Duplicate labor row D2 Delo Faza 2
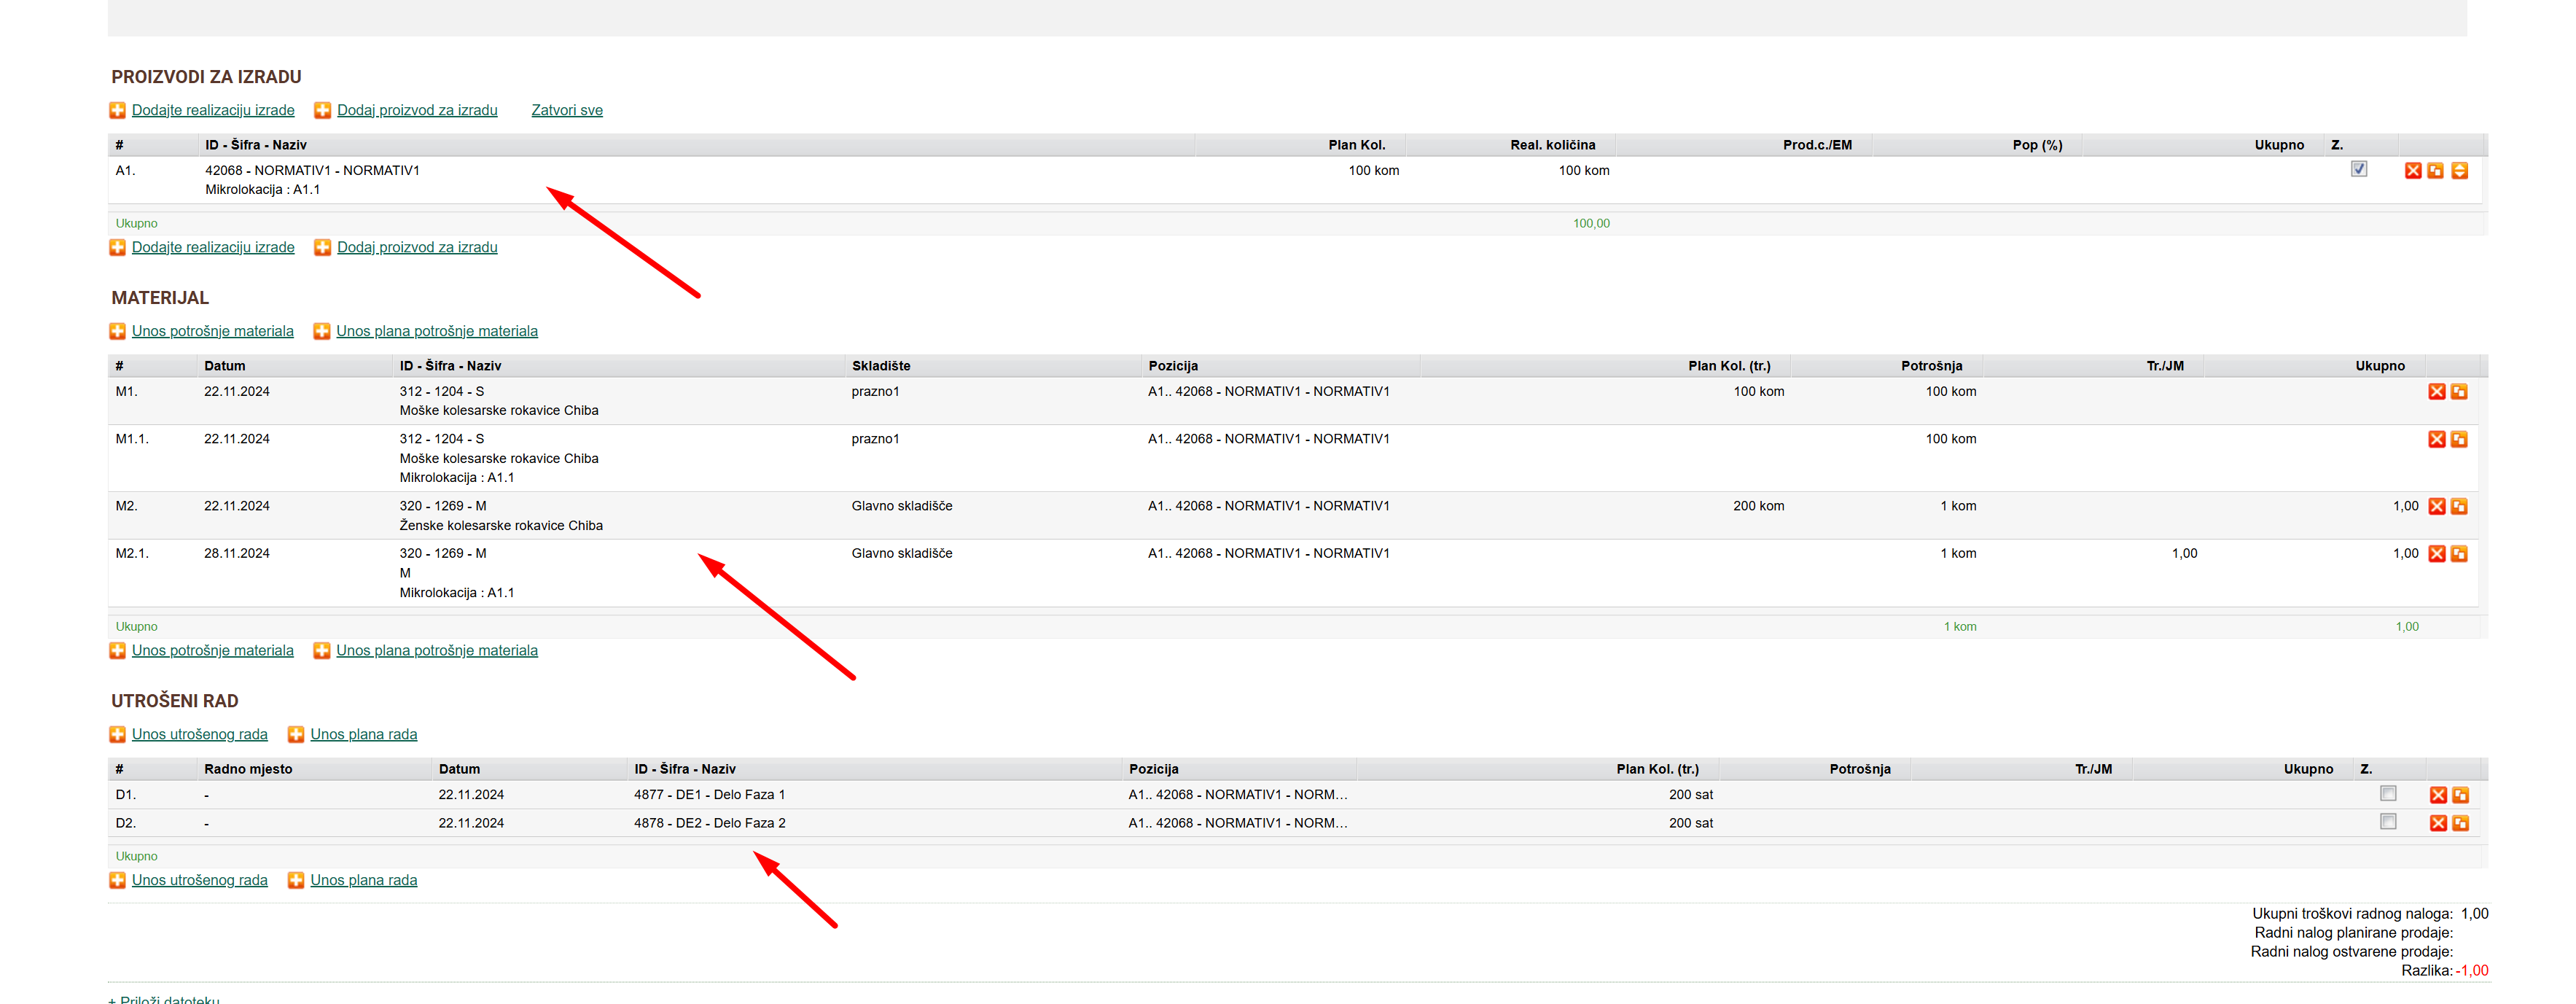This screenshot has width=2576, height=1004. [2460, 823]
